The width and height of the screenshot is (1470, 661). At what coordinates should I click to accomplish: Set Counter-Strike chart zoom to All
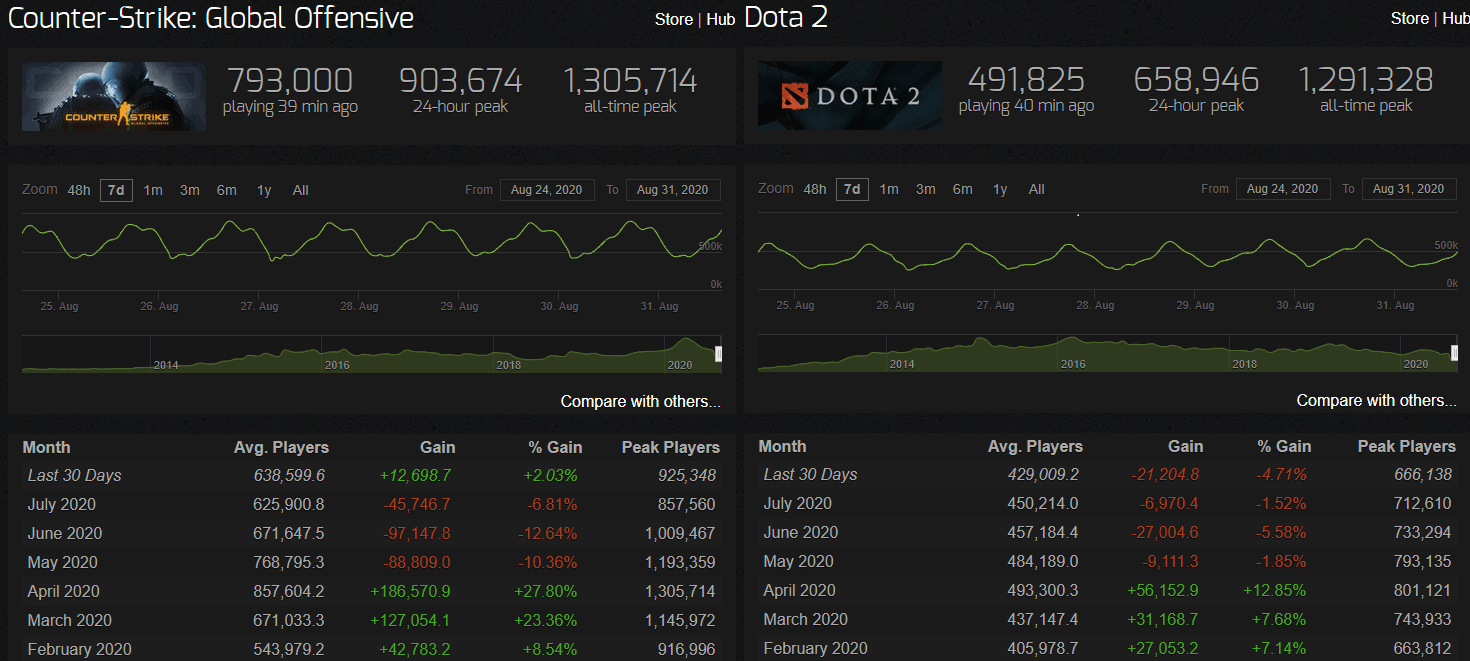point(300,190)
